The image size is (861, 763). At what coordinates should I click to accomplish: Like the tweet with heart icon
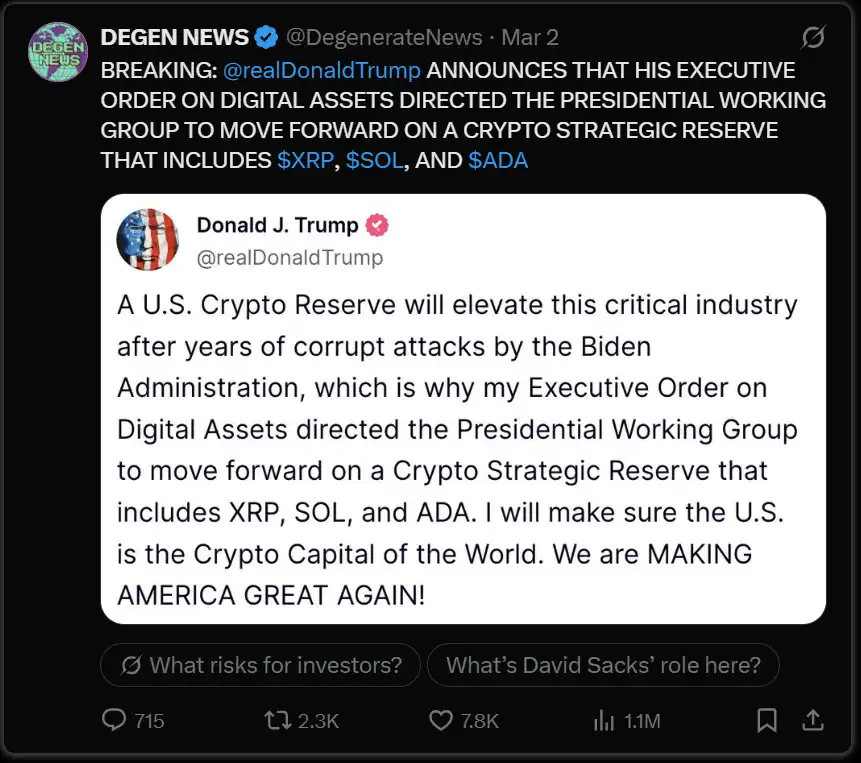click(x=441, y=720)
